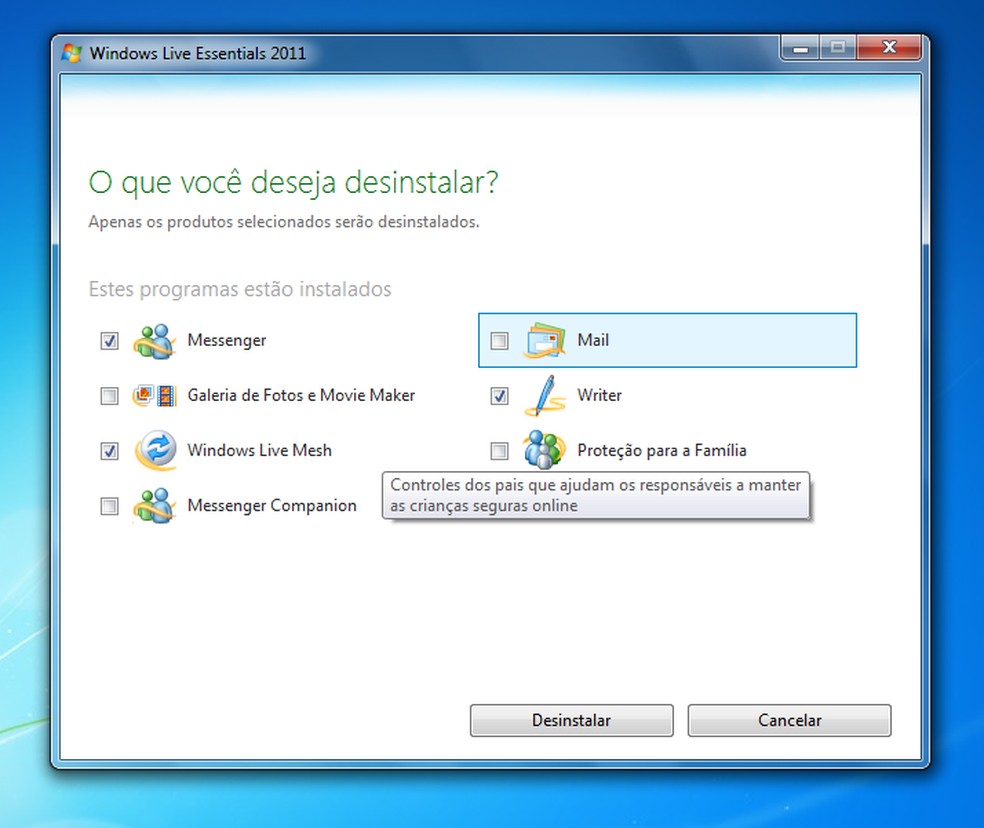Select the 'Messenger' label text
Screen dimensions: 984x828
pos(227,340)
